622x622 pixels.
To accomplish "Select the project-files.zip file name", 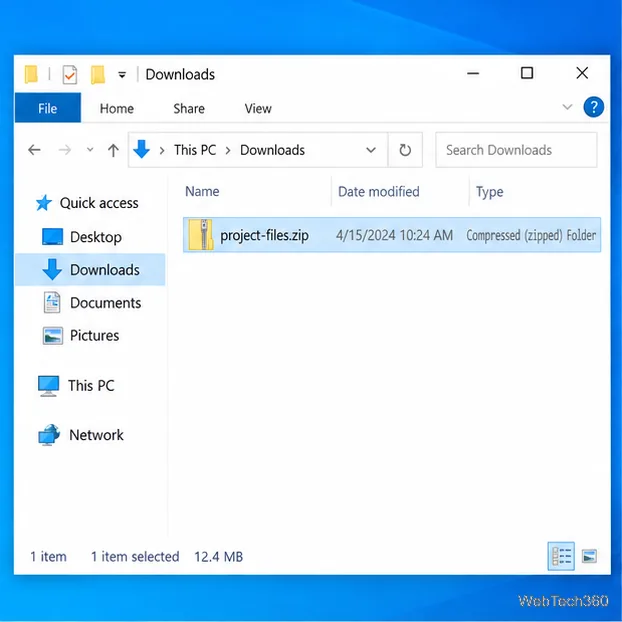I will click(x=264, y=235).
